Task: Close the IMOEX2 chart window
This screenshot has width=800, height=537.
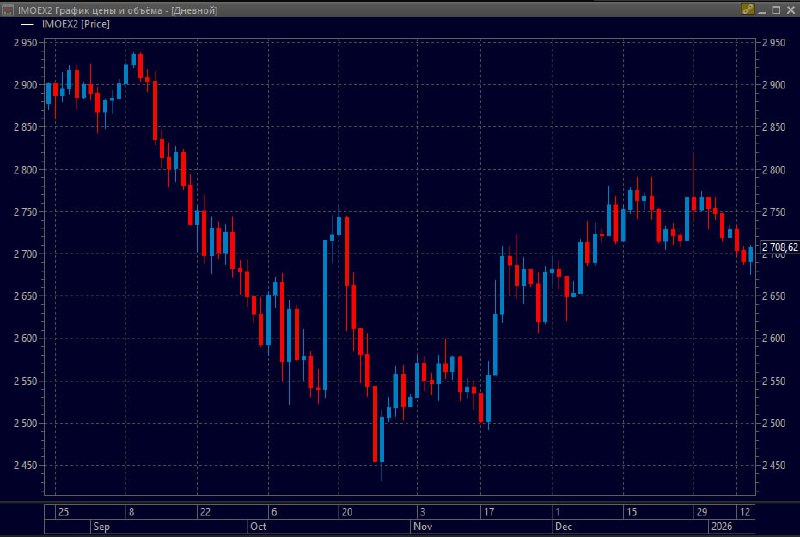Action: [790, 9]
